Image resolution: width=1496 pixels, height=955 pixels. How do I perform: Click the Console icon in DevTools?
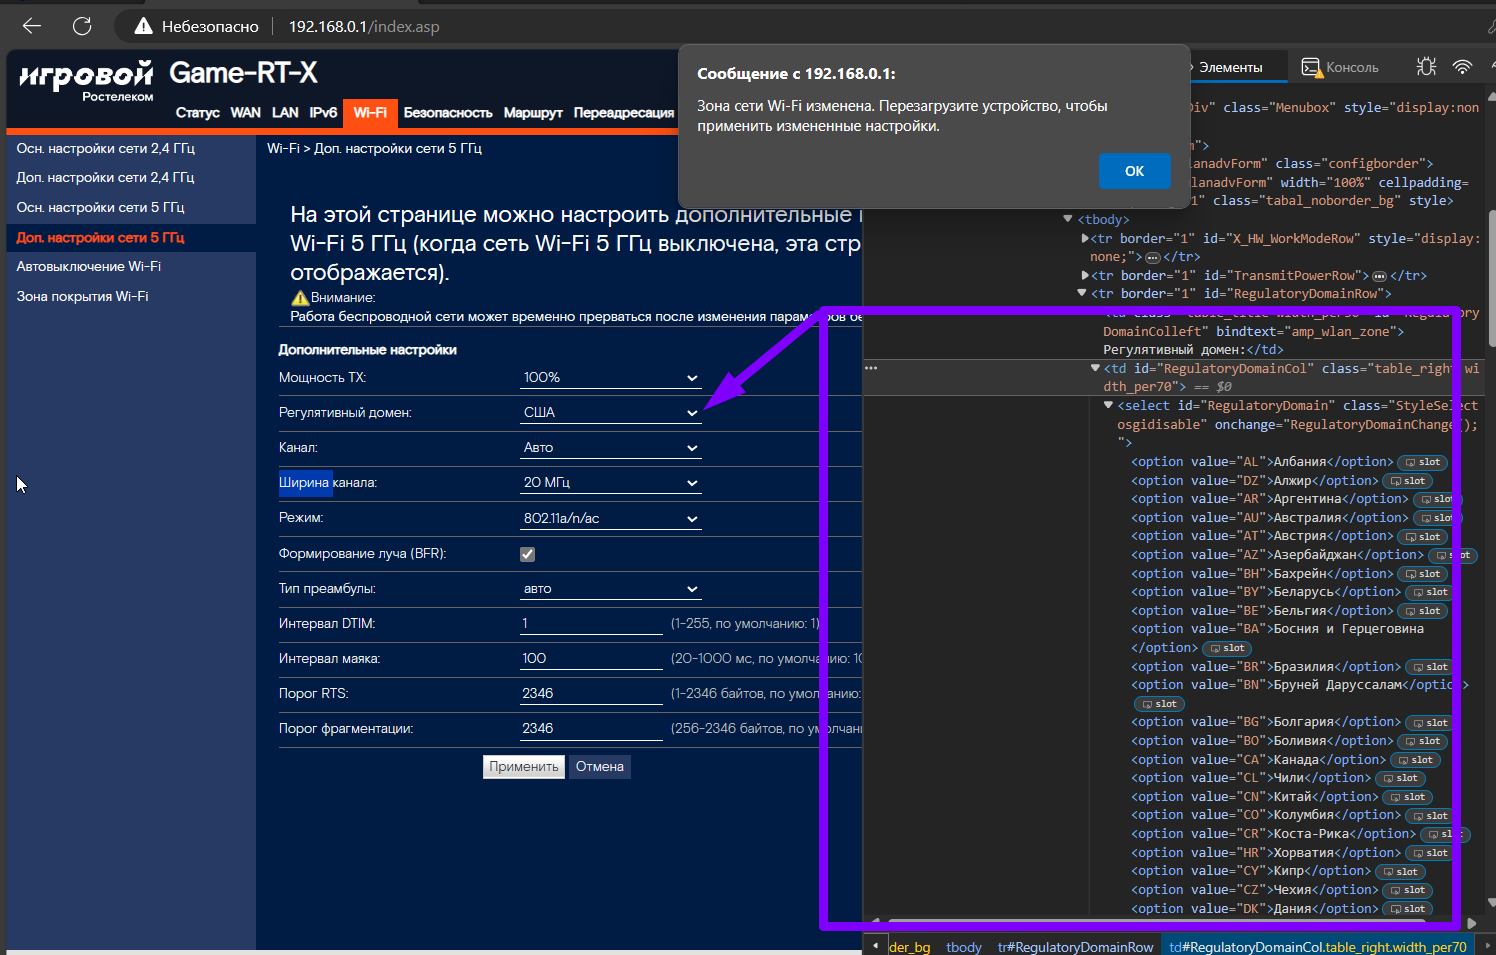[x=1310, y=67]
